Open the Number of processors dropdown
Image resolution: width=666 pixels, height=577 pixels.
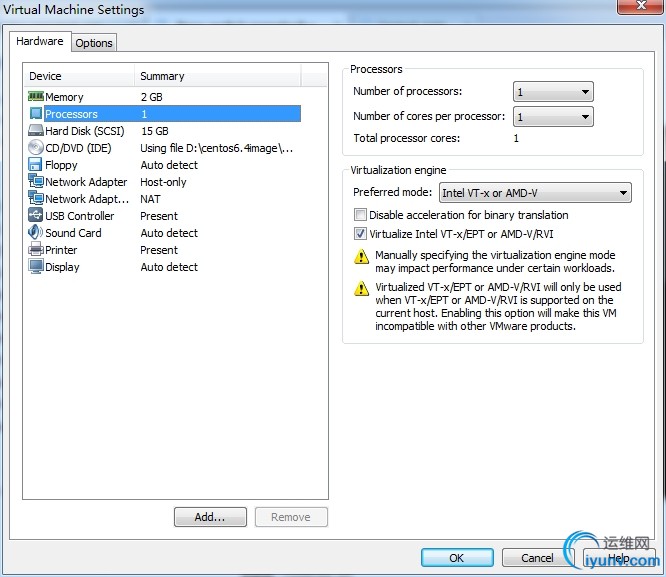553,92
